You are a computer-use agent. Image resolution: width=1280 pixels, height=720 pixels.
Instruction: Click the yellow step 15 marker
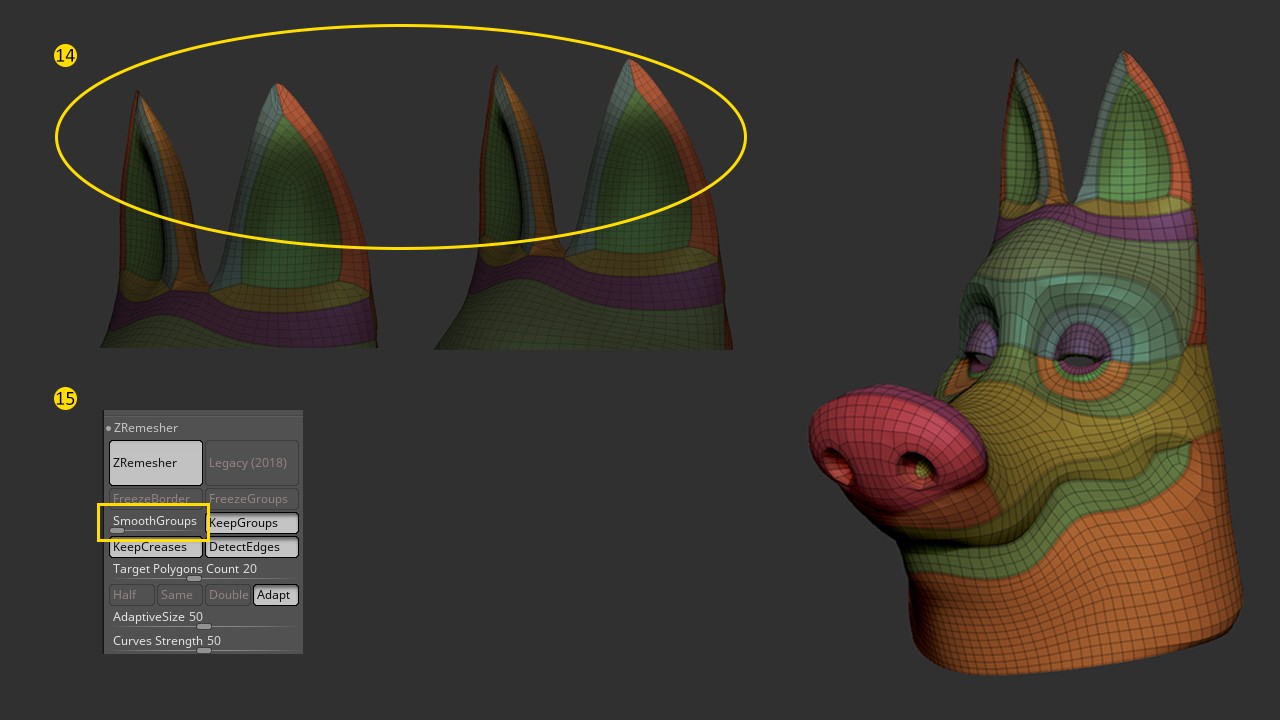point(65,399)
